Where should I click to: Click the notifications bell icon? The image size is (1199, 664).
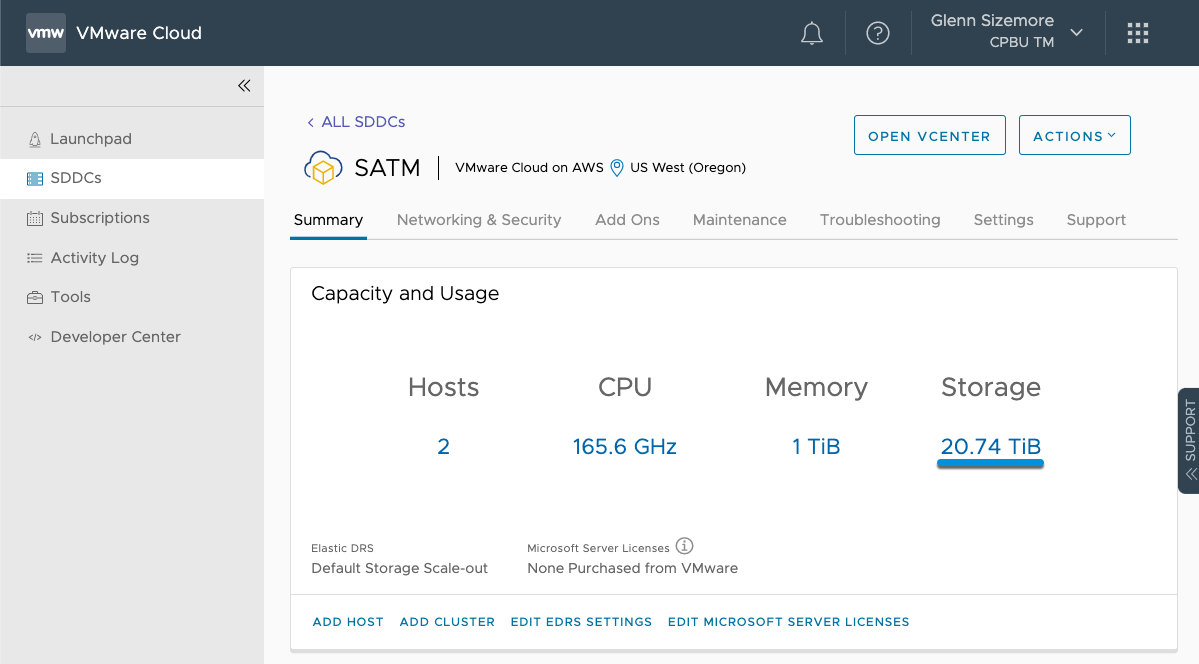pos(812,34)
